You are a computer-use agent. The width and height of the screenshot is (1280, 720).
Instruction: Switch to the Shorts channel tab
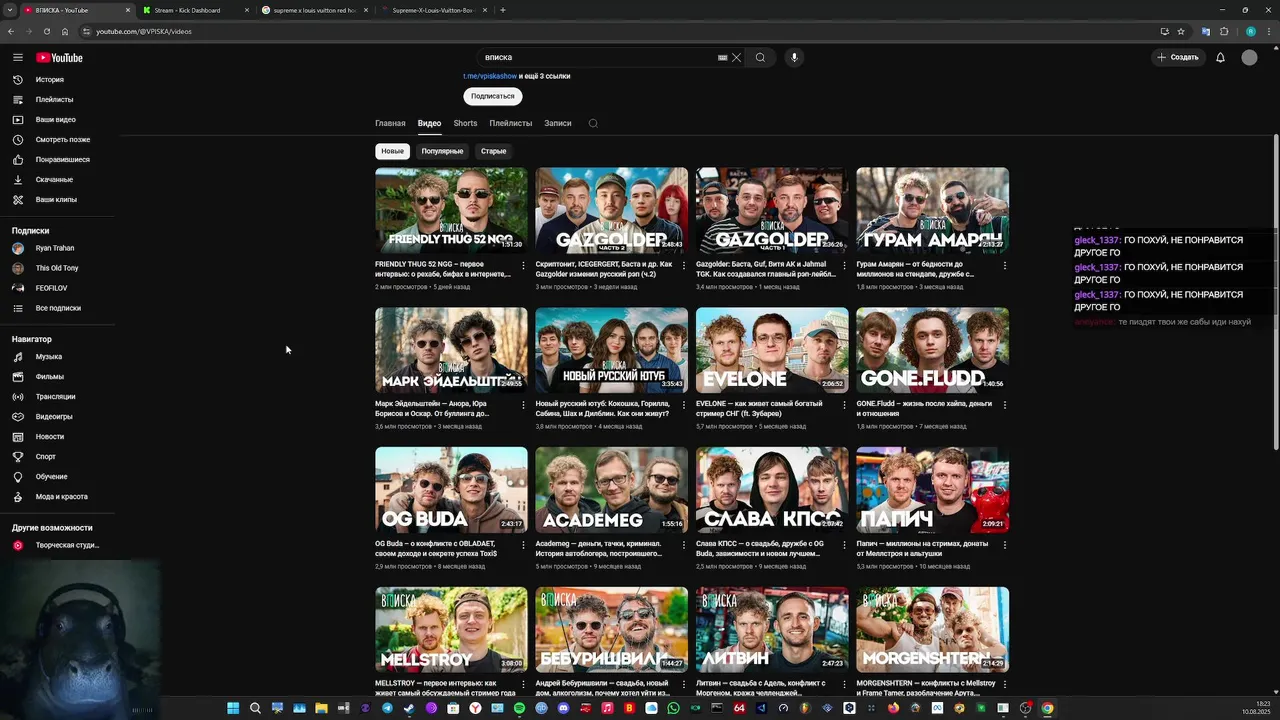[x=465, y=123]
